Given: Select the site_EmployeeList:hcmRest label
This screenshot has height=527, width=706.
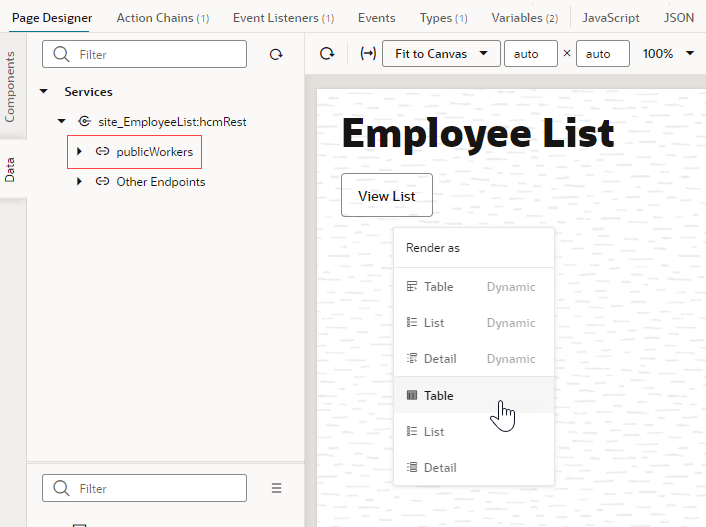Looking at the screenshot, I should pyautogui.click(x=172, y=122).
